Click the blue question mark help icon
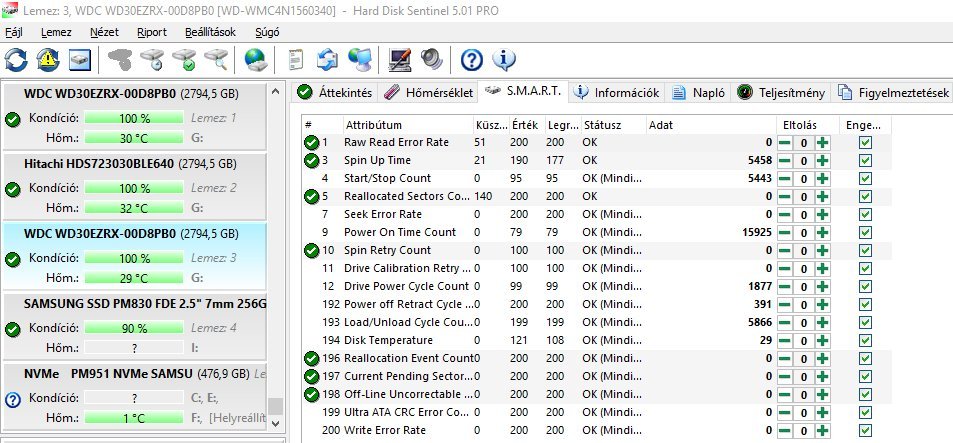This screenshot has height=443, width=953. (x=472, y=60)
